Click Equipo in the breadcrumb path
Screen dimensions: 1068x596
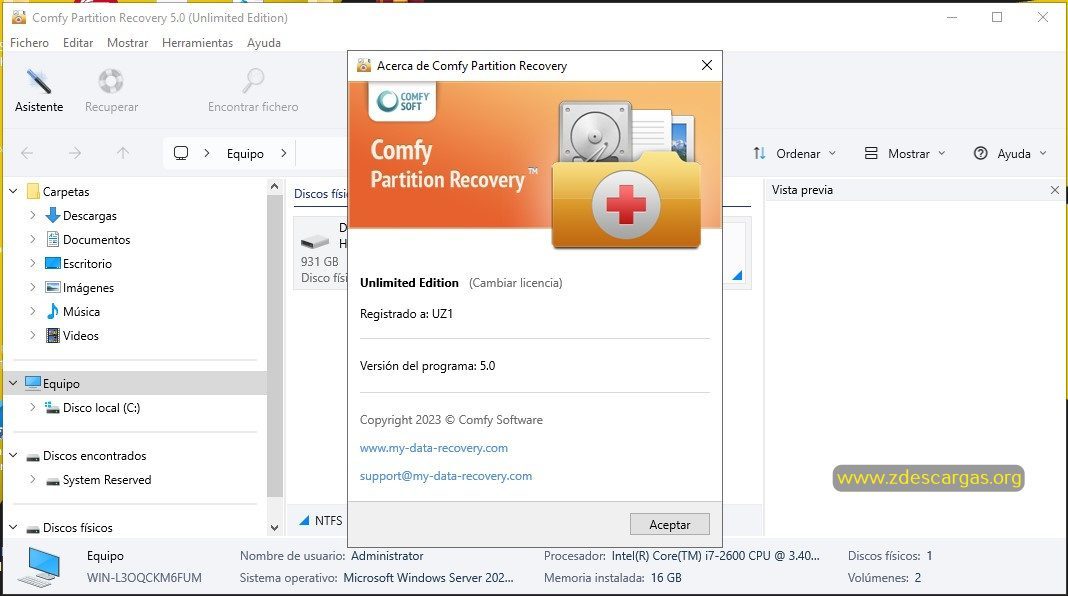click(245, 153)
